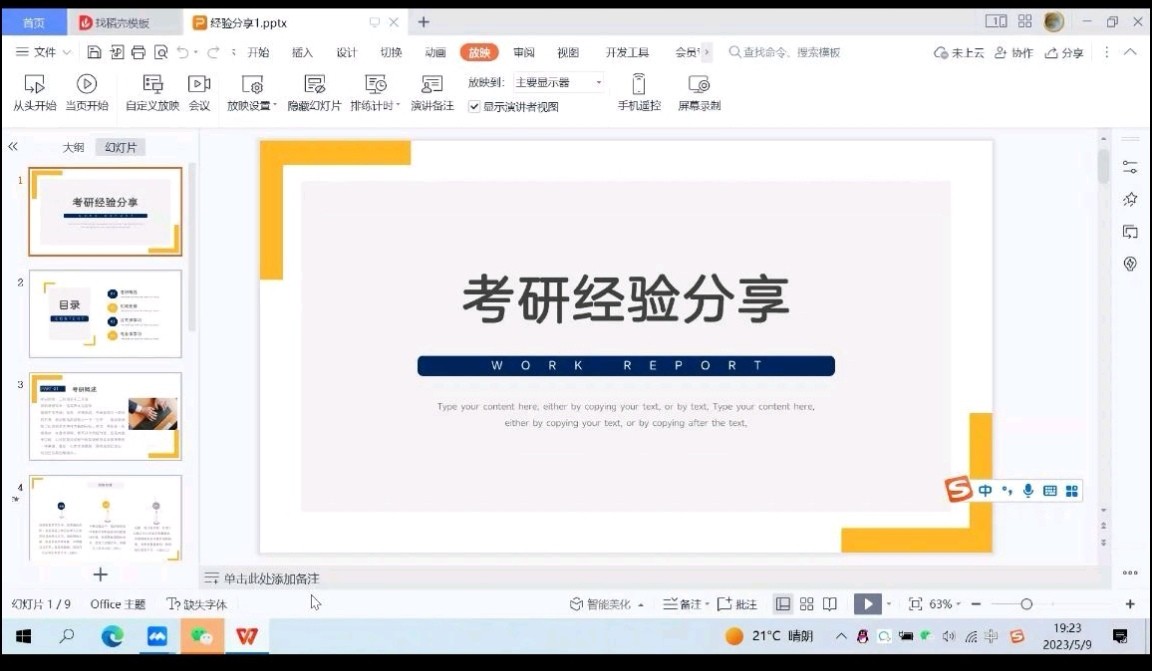Click the zoom slider handle

pyautogui.click(x=1026, y=604)
